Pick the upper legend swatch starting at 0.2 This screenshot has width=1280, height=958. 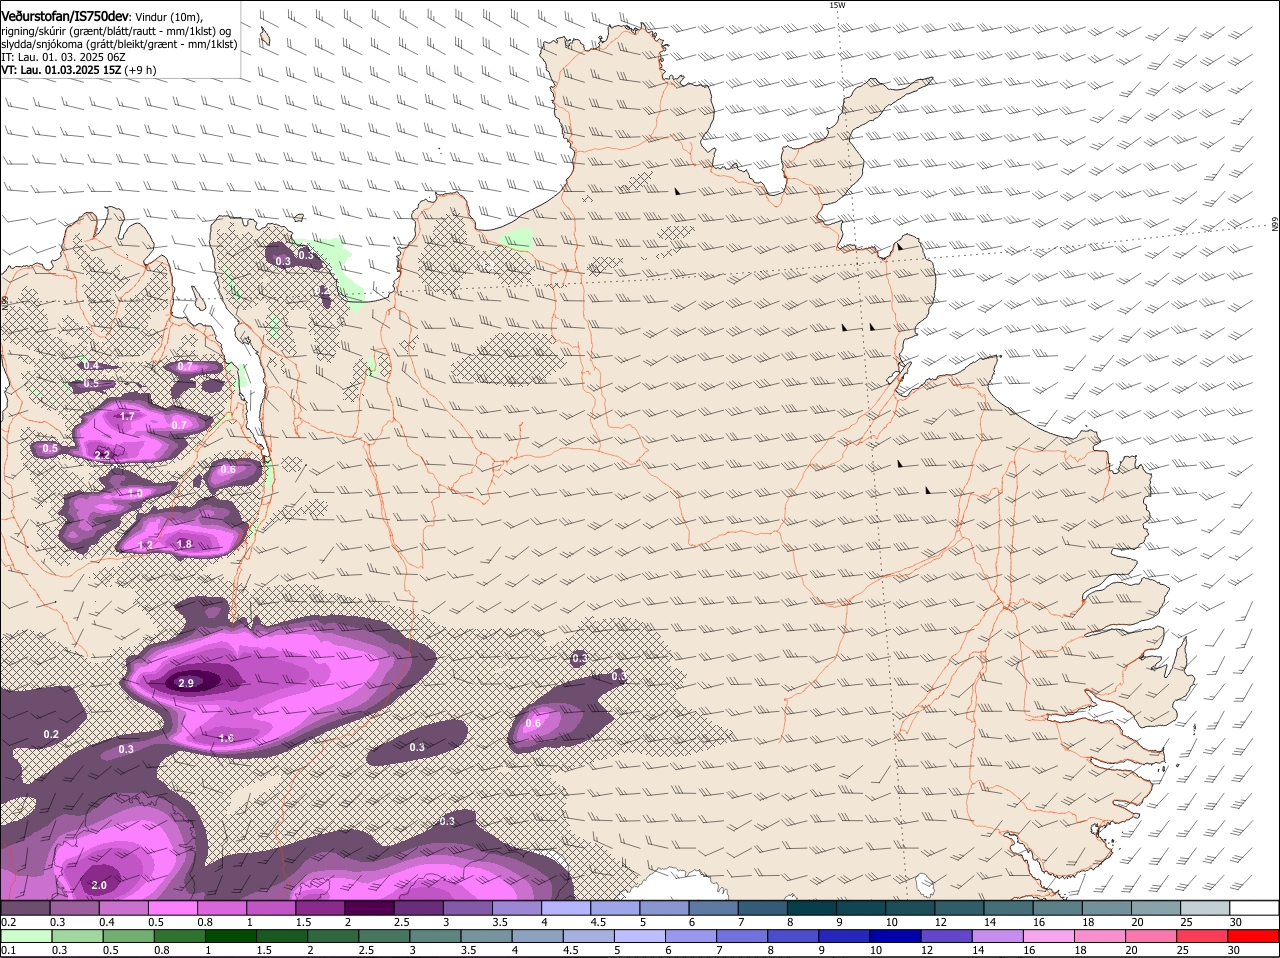[x=25, y=908]
